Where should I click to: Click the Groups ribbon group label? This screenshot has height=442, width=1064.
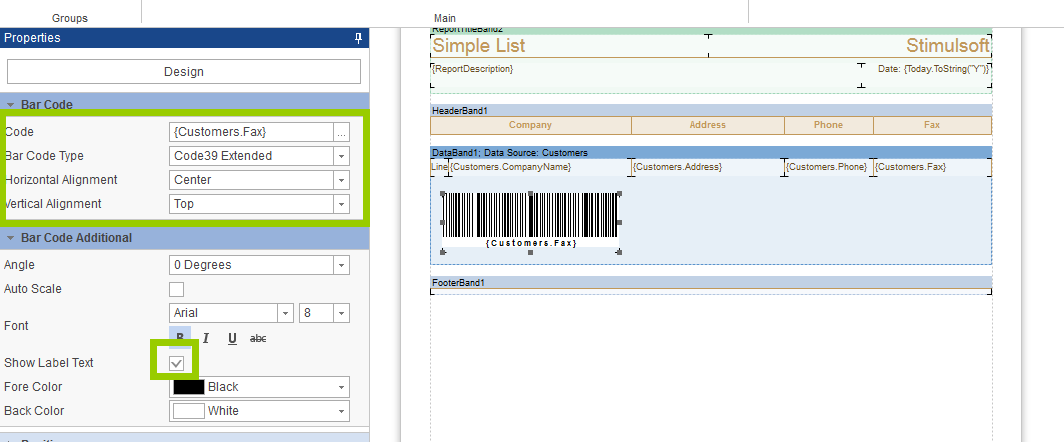point(70,18)
